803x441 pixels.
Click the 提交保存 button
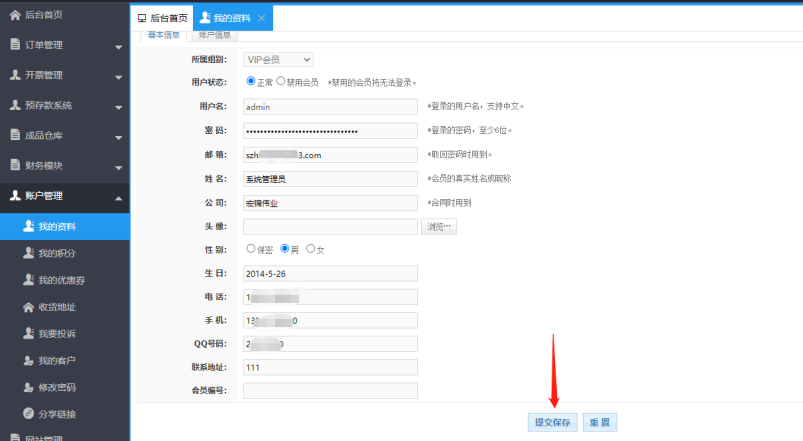click(x=552, y=423)
